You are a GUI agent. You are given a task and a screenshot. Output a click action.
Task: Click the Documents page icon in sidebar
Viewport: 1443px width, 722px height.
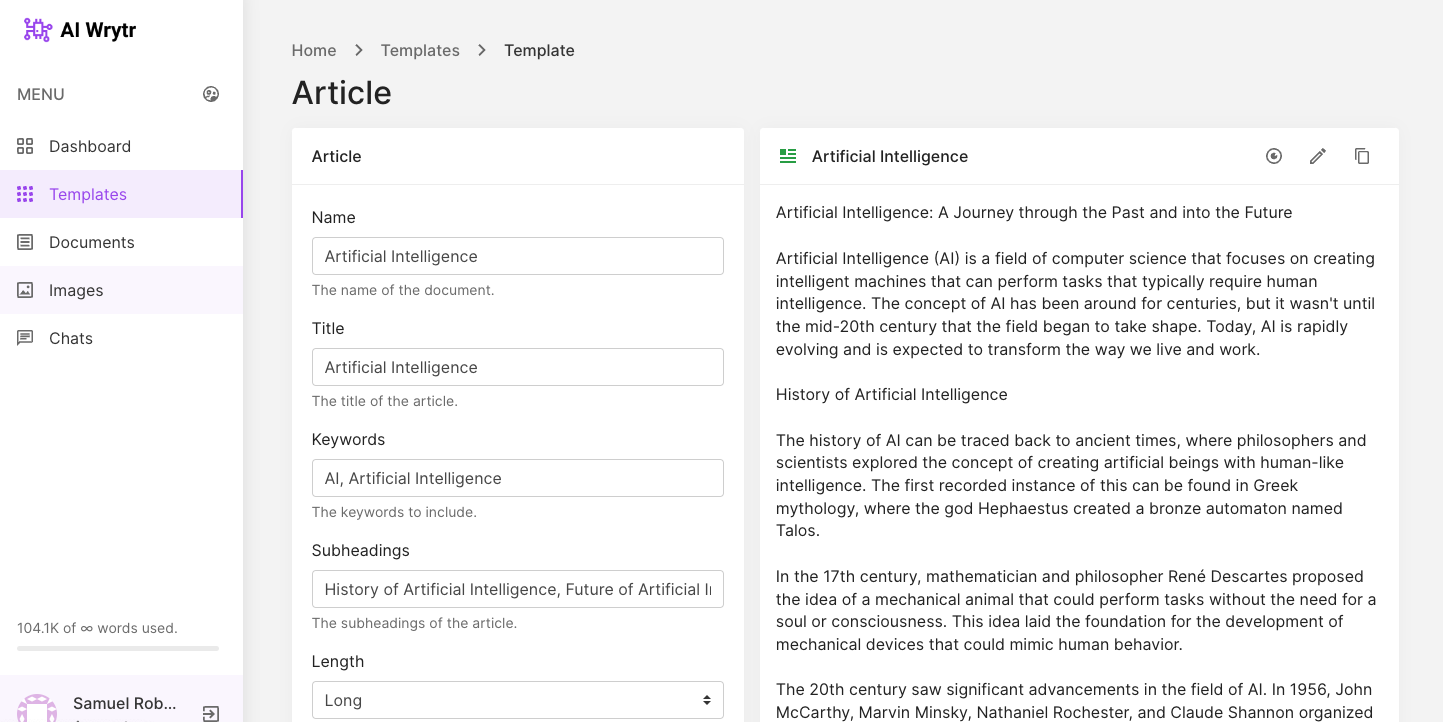click(25, 242)
